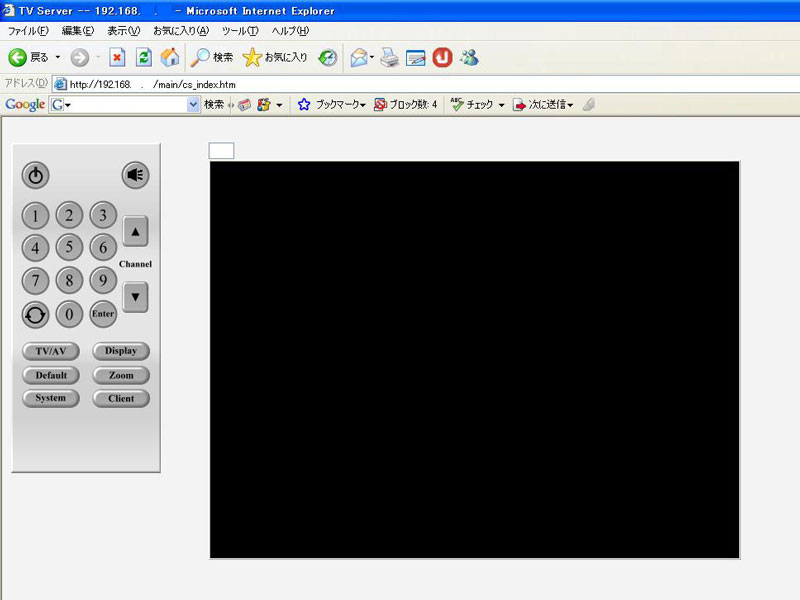
Task: Click the Google logo on the toolbar
Action: pyautogui.click(x=25, y=105)
